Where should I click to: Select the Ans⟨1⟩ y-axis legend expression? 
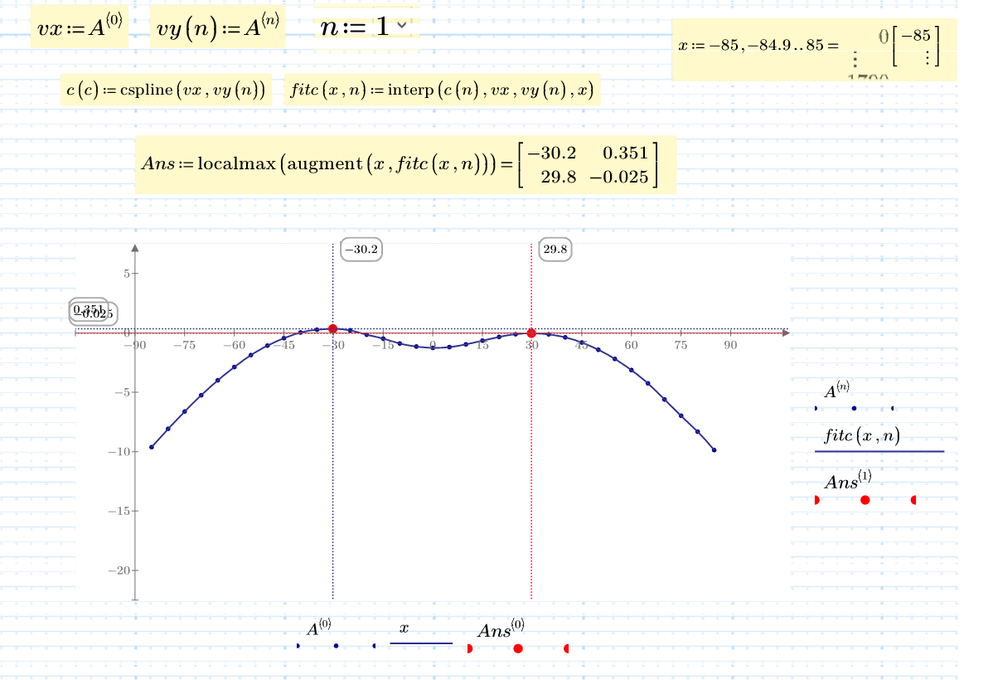848,480
